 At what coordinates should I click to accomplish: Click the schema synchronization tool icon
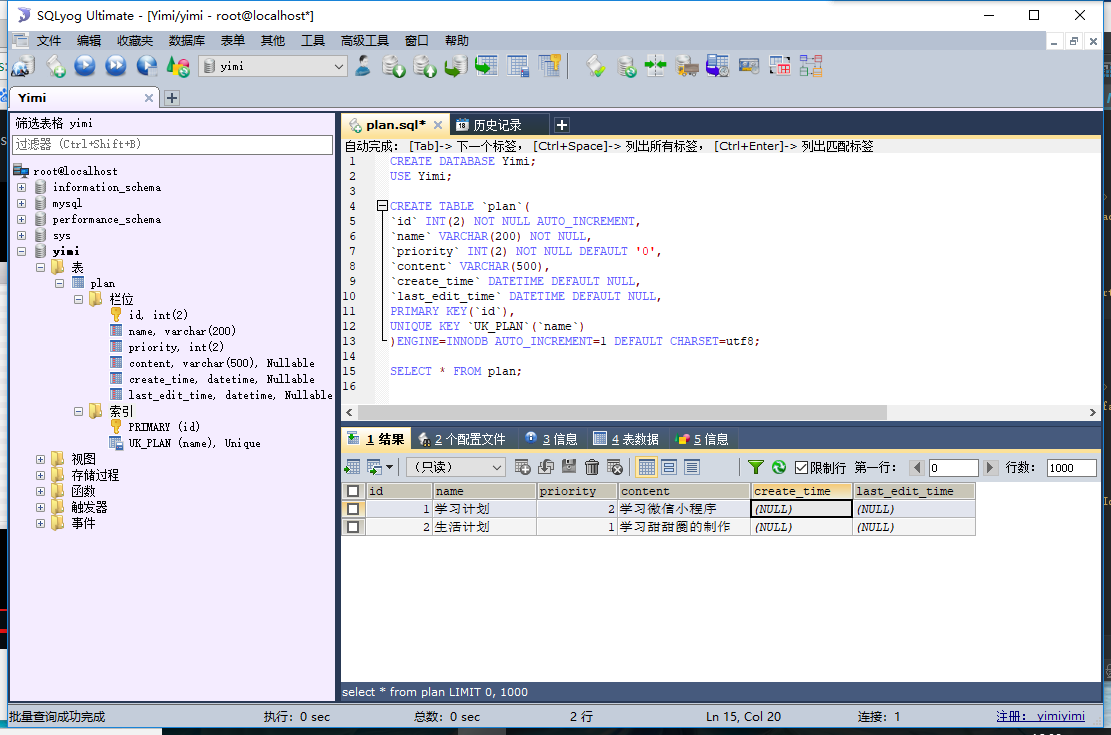(x=655, y=67)
